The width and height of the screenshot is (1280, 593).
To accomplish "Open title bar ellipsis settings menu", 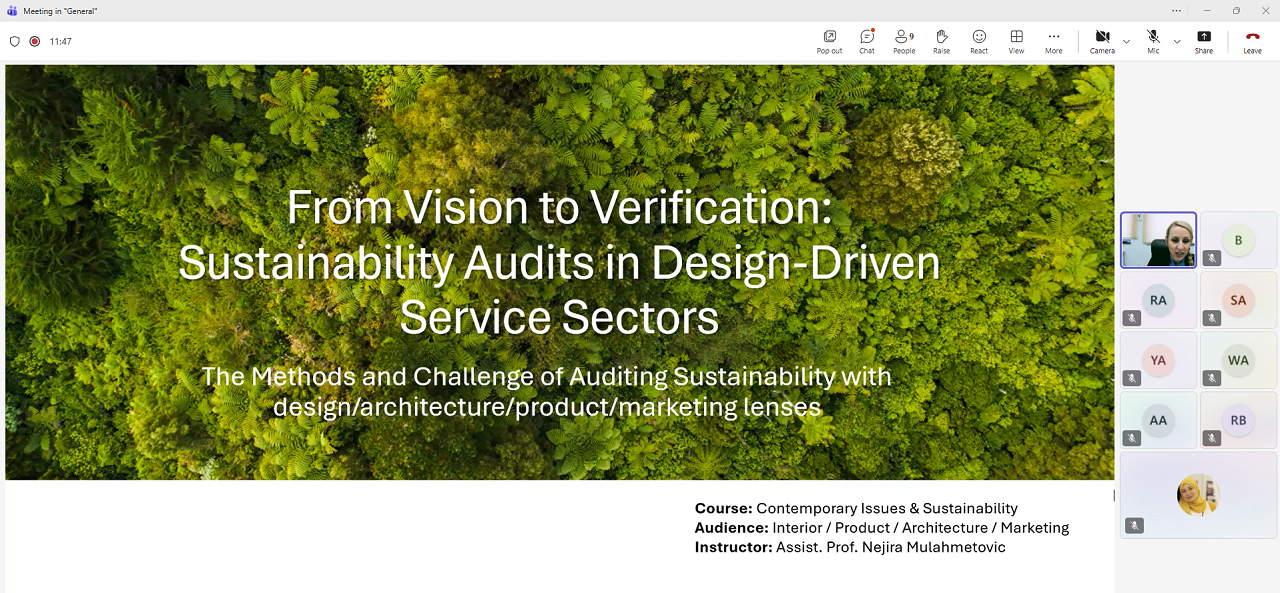I will (x=1176, y=11).
